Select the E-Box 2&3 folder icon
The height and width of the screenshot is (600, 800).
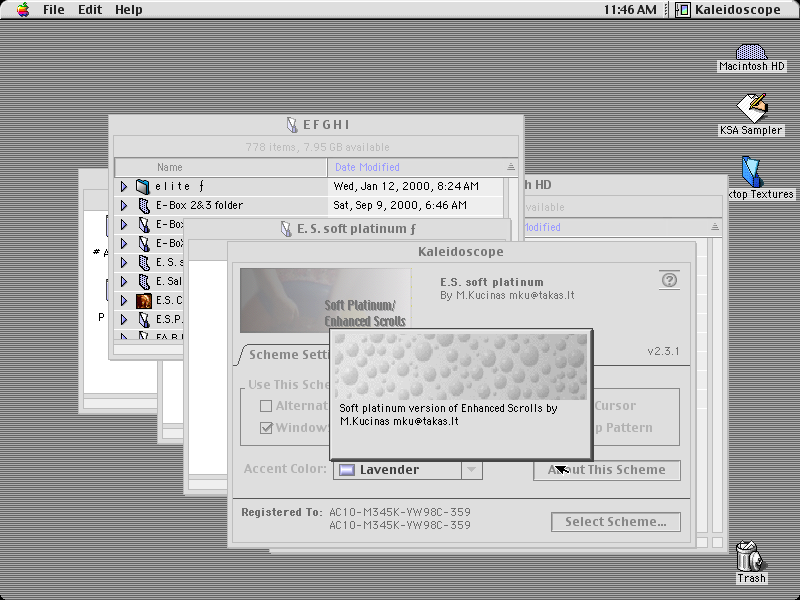coord(144,205)
